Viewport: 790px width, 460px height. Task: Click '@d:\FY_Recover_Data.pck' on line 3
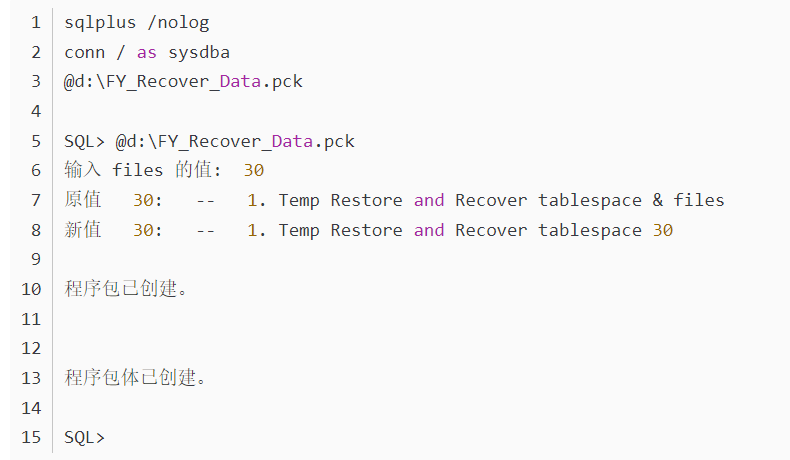pos(183,82)
